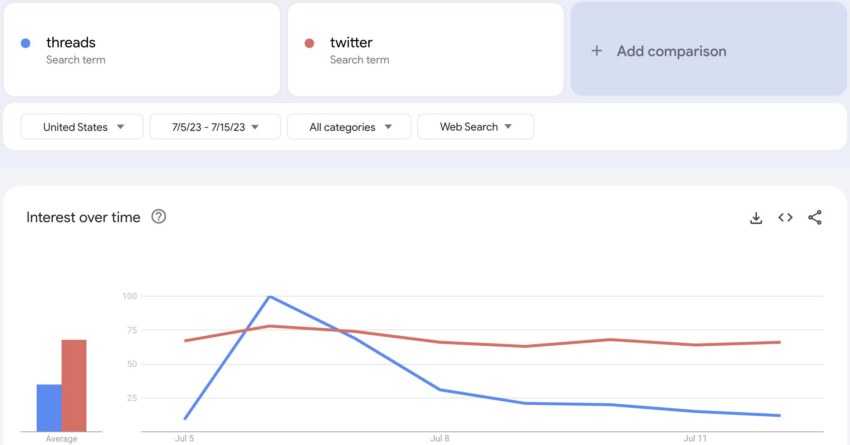Edit the twitter search term
This screenshot has height=445, width=850.
pyautogui.click(x=352, y=43)
